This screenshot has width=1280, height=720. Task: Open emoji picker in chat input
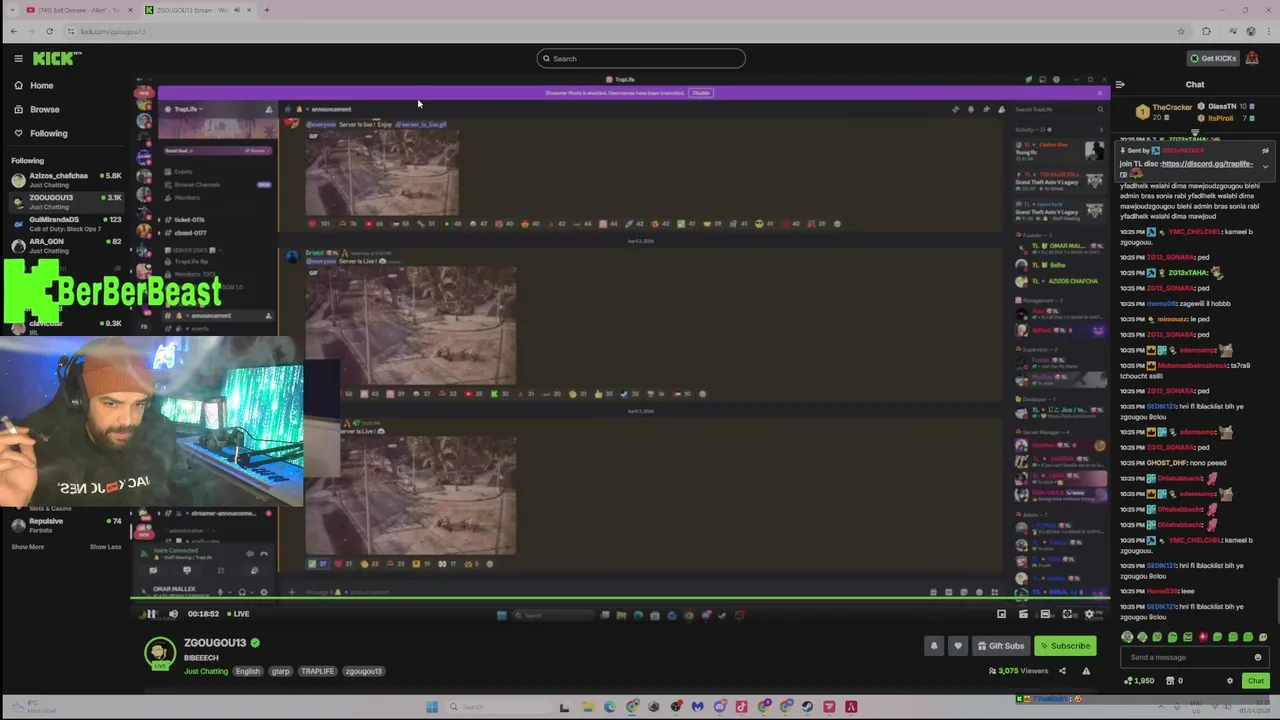[x=1258, y=657]
